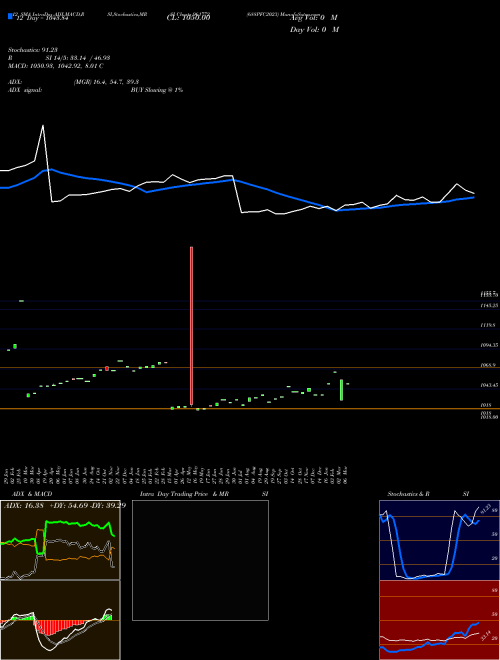Screen dimensions: 500x660
Task: Click the ADX & MACD panel title
Action: coord(32,494)
